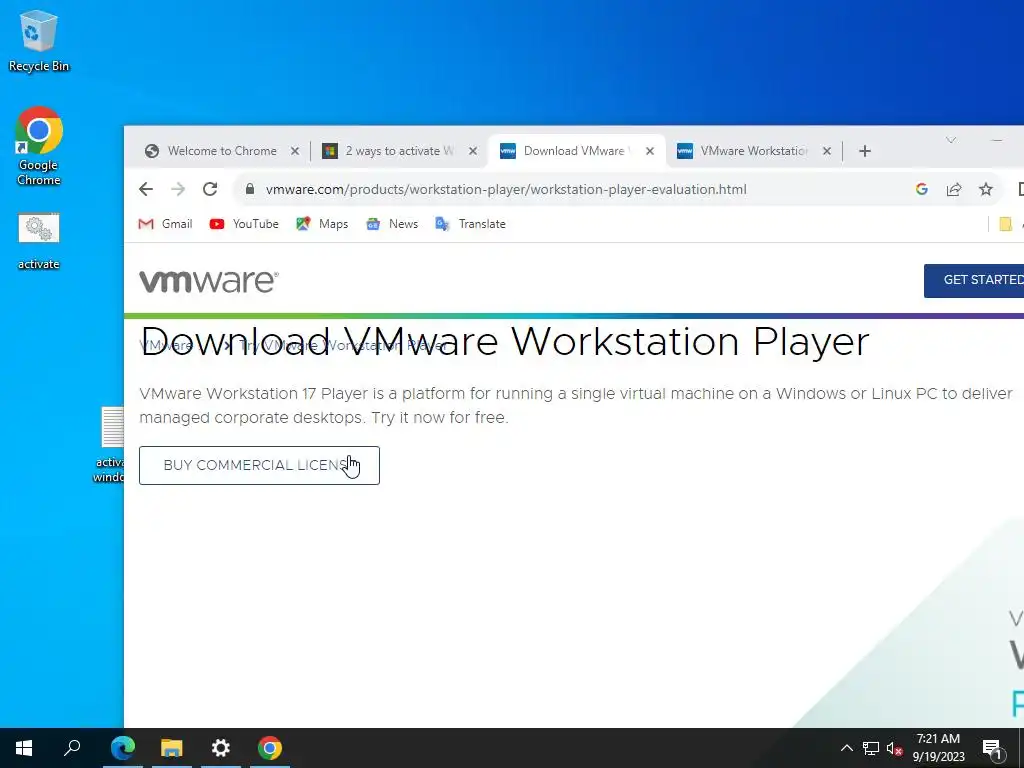Close the VMware Workstation tab

827,151
